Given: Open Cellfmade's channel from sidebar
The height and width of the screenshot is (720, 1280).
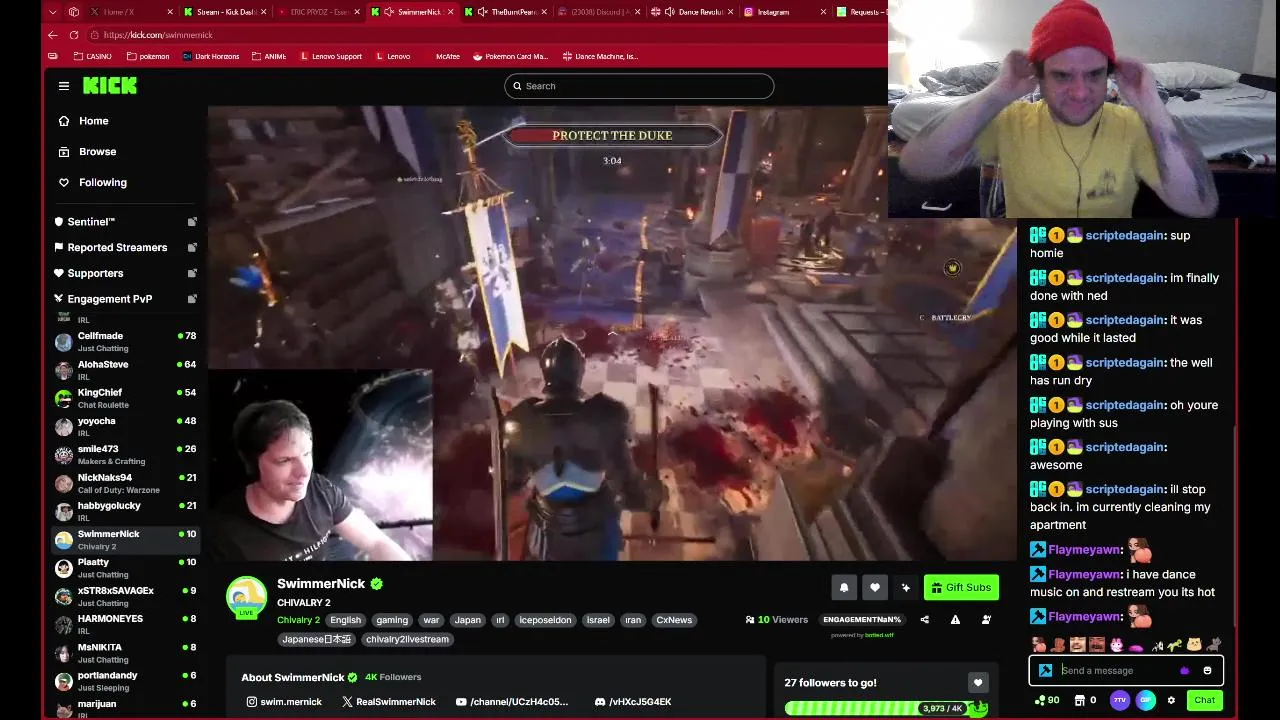Looking at the screenshot, I should pyautogui.click(x=126, y=342).
